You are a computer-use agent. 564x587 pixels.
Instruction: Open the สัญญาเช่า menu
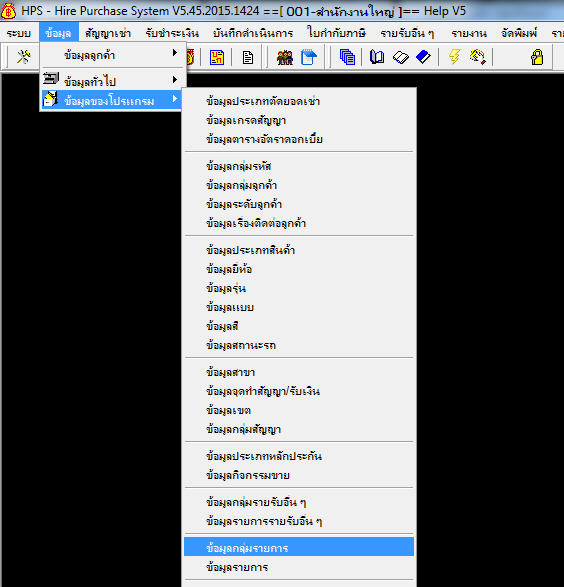[108, 33]
